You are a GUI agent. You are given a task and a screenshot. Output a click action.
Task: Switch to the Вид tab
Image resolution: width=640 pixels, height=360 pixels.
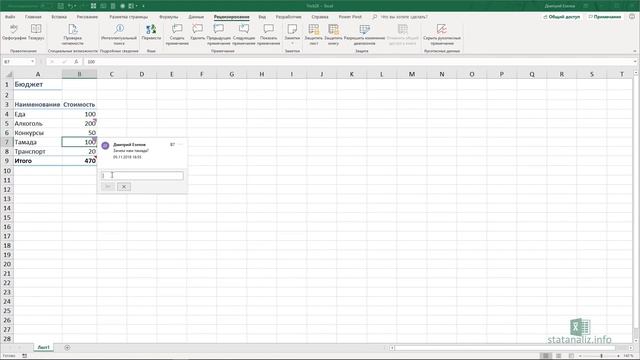(262, 17)
